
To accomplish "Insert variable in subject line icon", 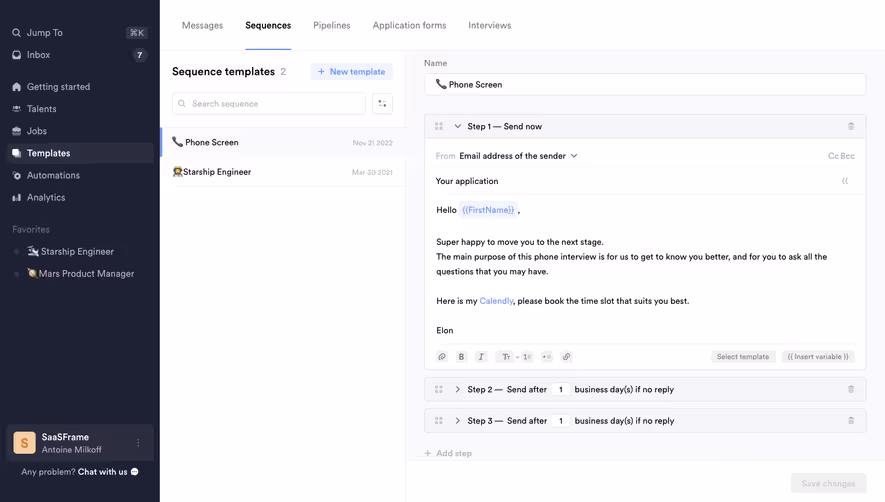I will click(x=845, y=181).
